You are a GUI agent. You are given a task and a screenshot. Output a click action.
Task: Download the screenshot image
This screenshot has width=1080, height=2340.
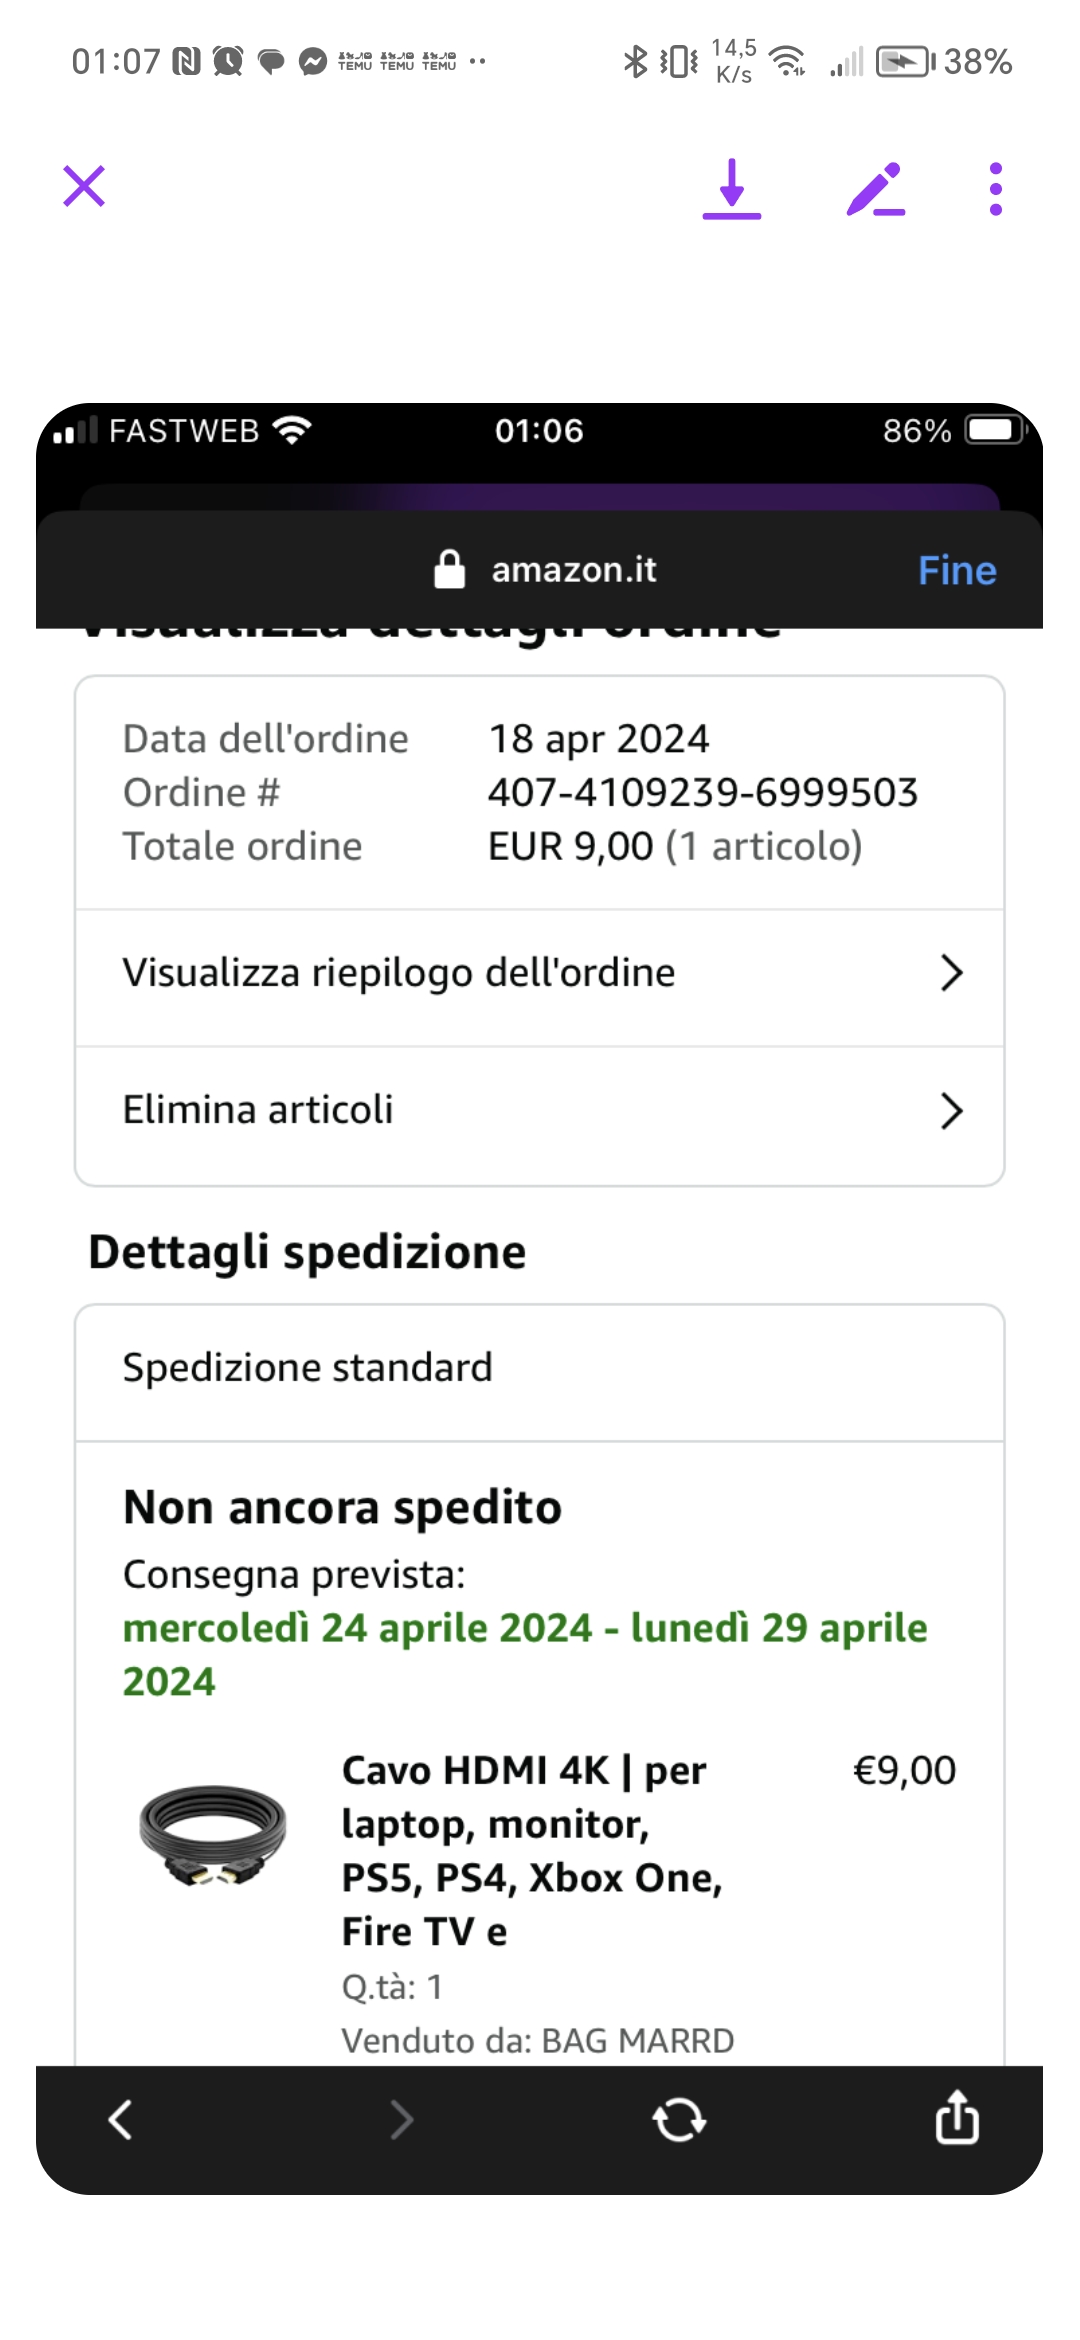(732, 188)
